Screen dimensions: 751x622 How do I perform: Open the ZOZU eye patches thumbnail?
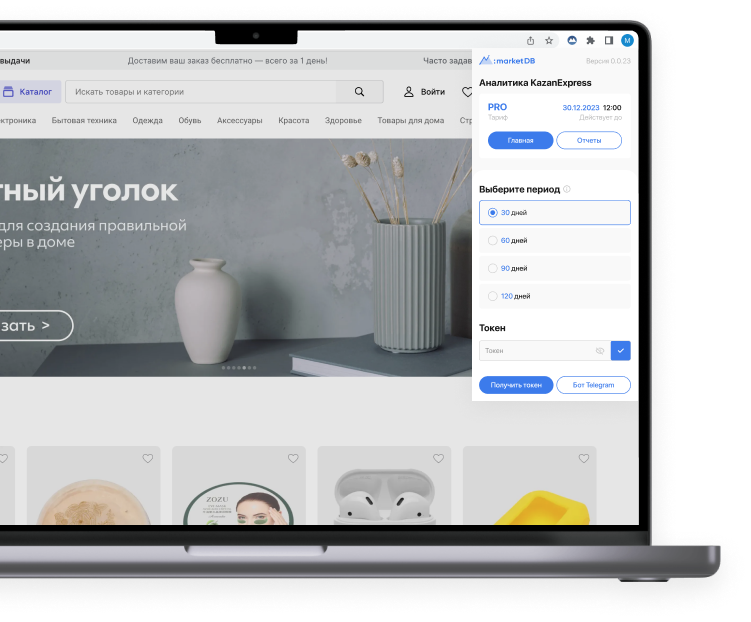click(239, 486)
